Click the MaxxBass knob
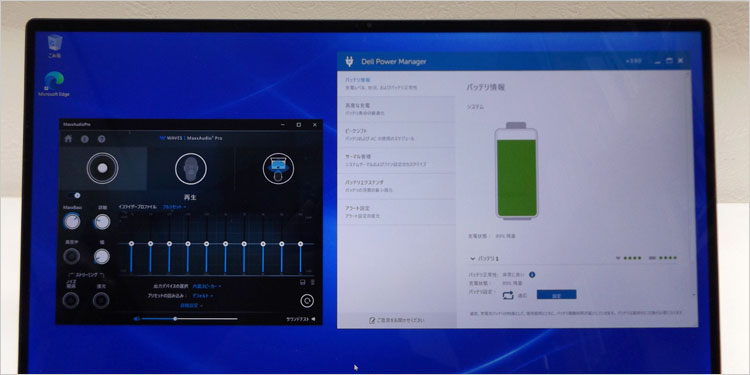The width and height of the screenshot is (750, 375). (x=72, y=221)
